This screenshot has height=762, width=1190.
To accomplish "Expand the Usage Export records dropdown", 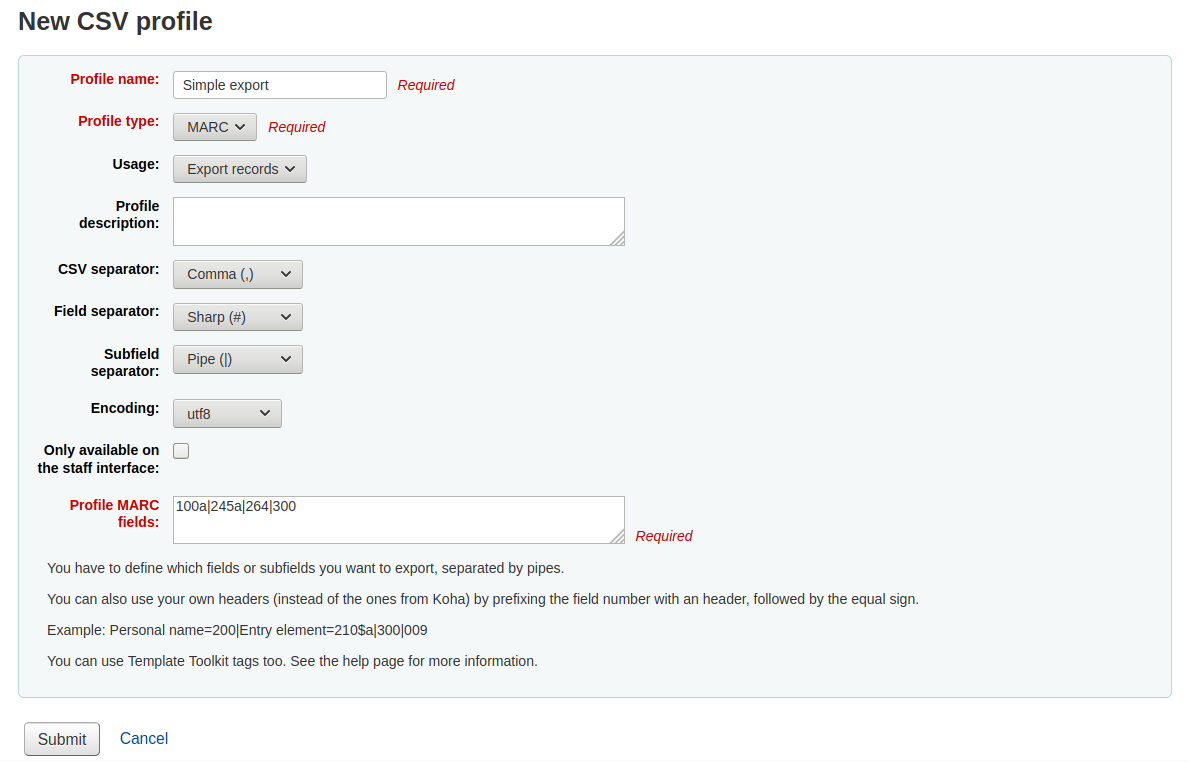I will point(240,169).
